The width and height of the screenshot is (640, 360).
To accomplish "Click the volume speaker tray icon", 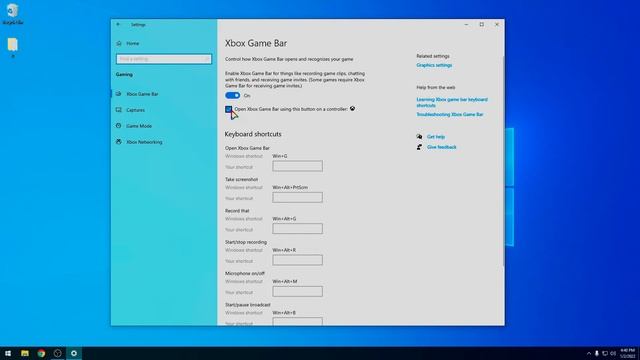I will [613, 353].
